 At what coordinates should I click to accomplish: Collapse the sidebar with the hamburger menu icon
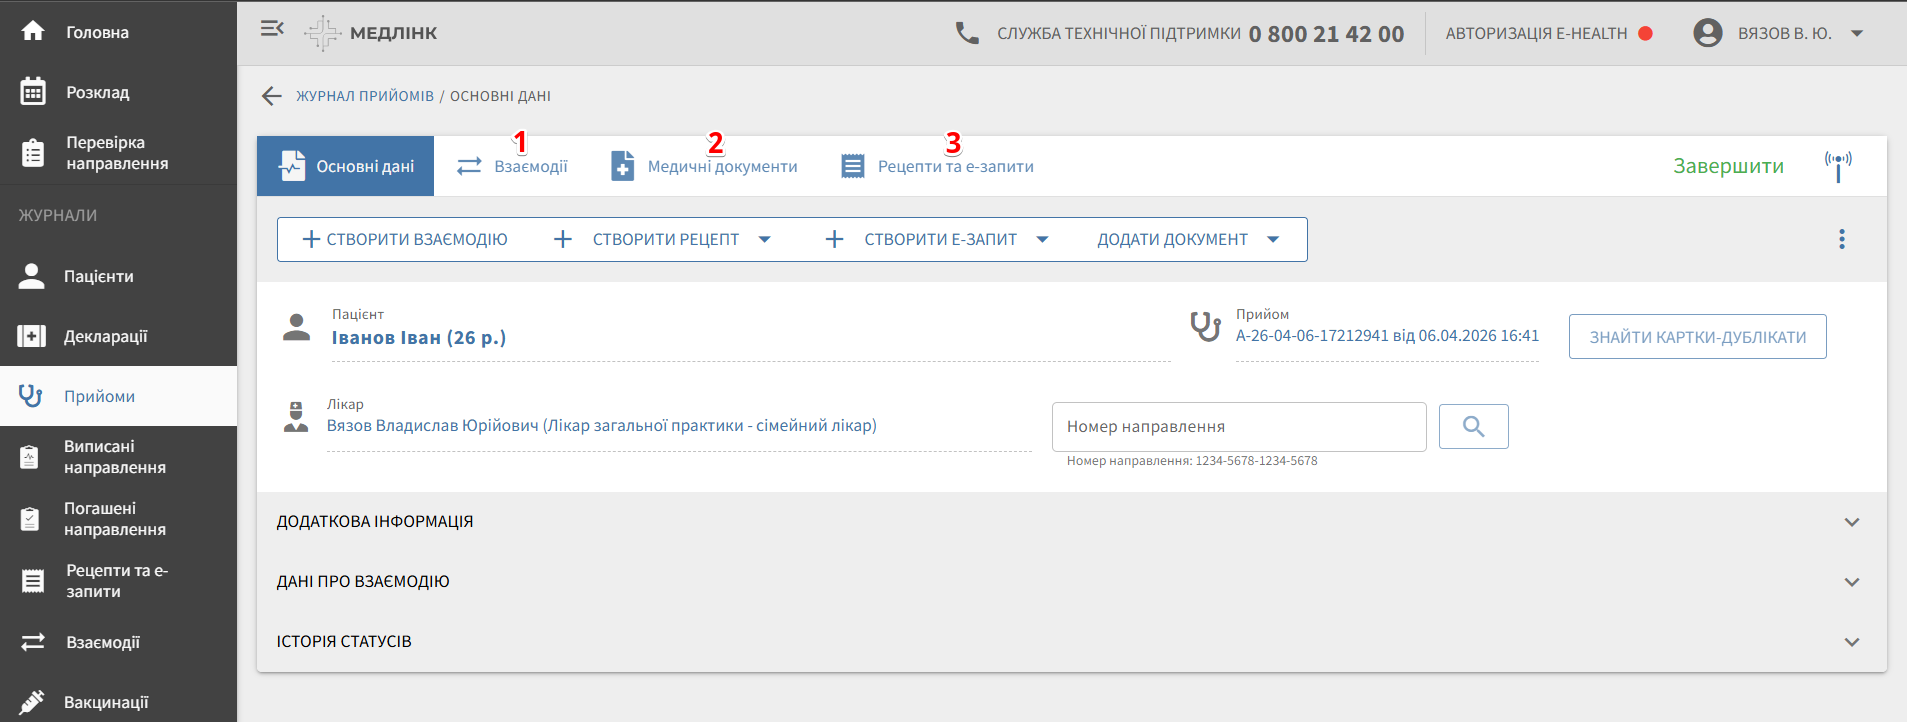tap(272, 30)
